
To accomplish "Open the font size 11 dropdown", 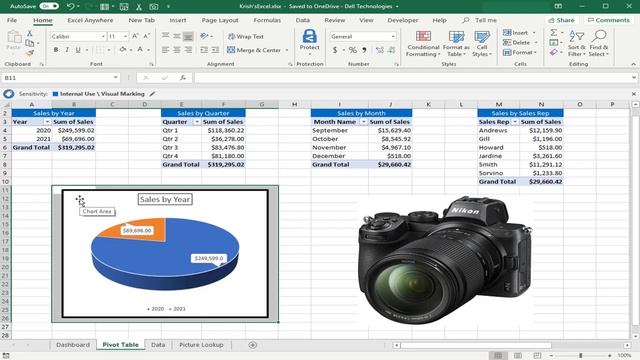I will point(125,36).
